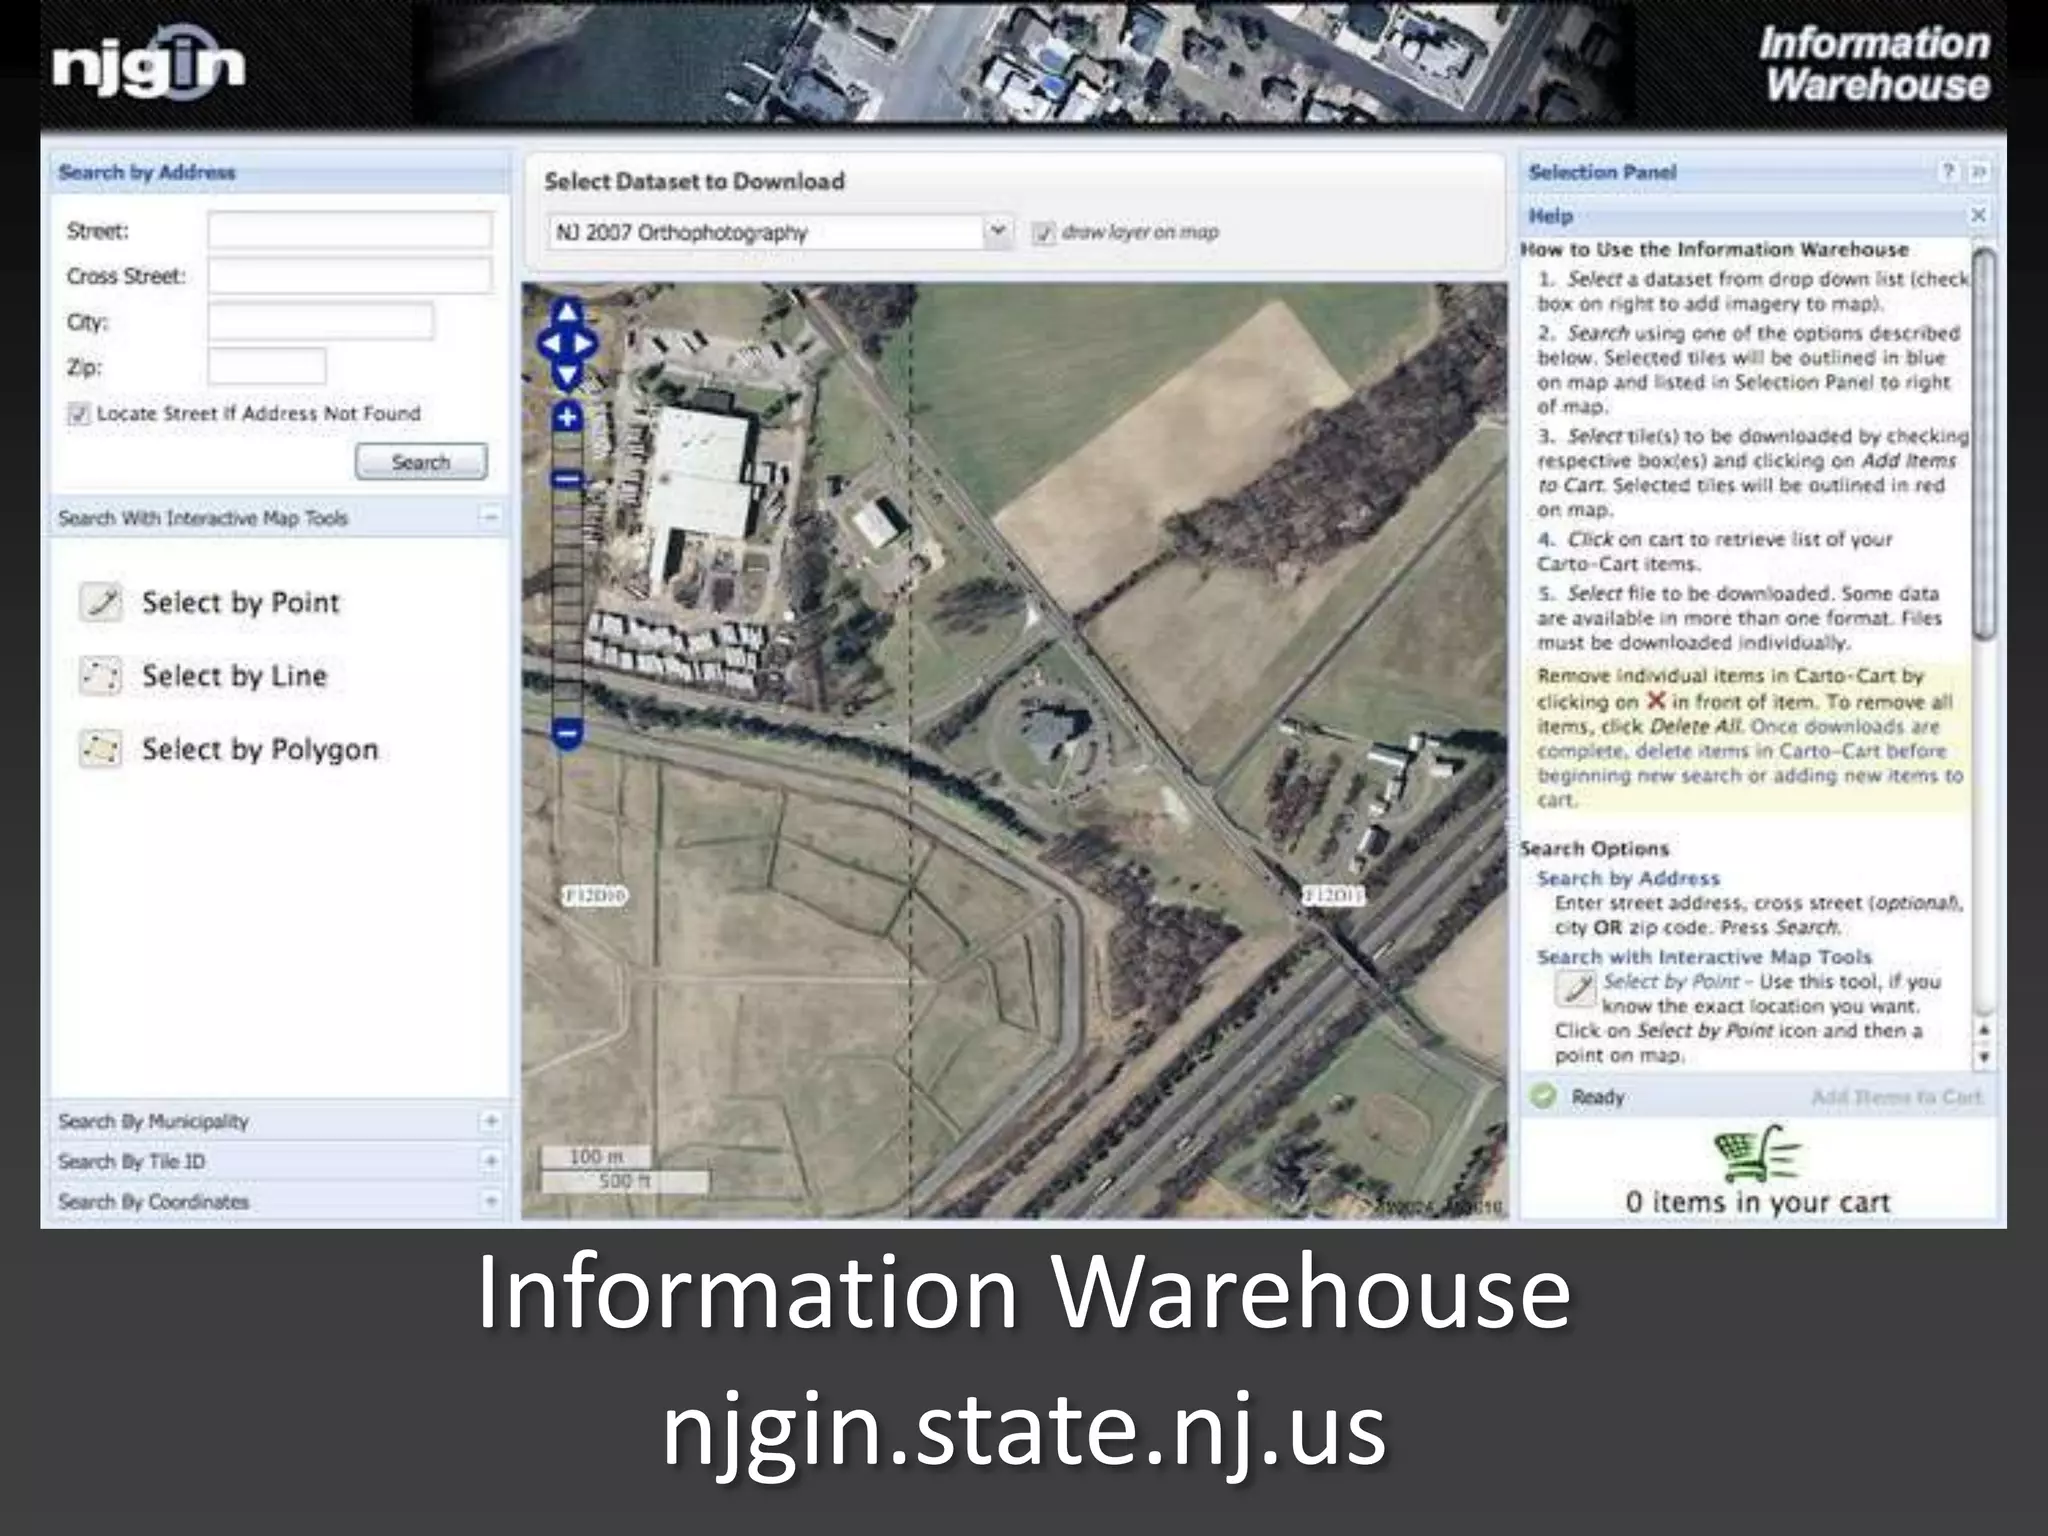Focus the Street input field
Screen dimensions: 2048x1536
click(x=350, y=231)
